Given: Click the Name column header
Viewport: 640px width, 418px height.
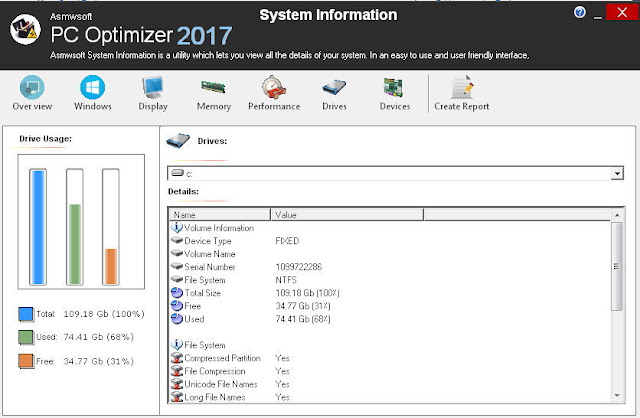Looking at the screenshot, I should click(x=220, y=214).
